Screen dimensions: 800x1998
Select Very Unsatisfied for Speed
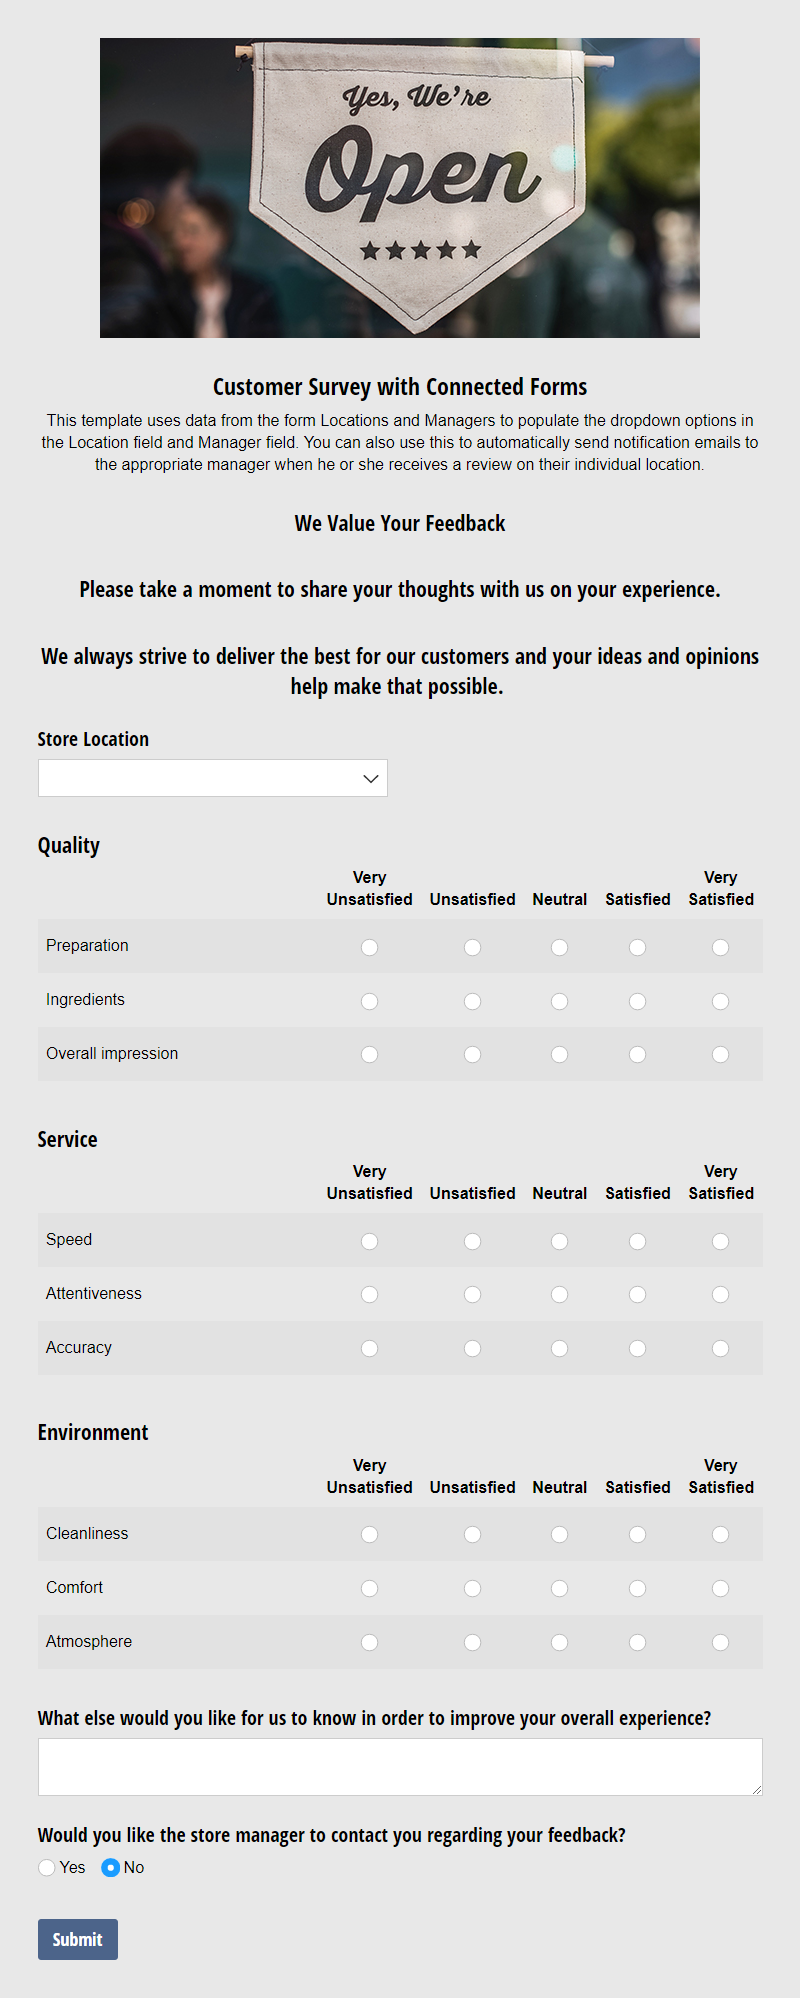click(x=369, y=1240)
